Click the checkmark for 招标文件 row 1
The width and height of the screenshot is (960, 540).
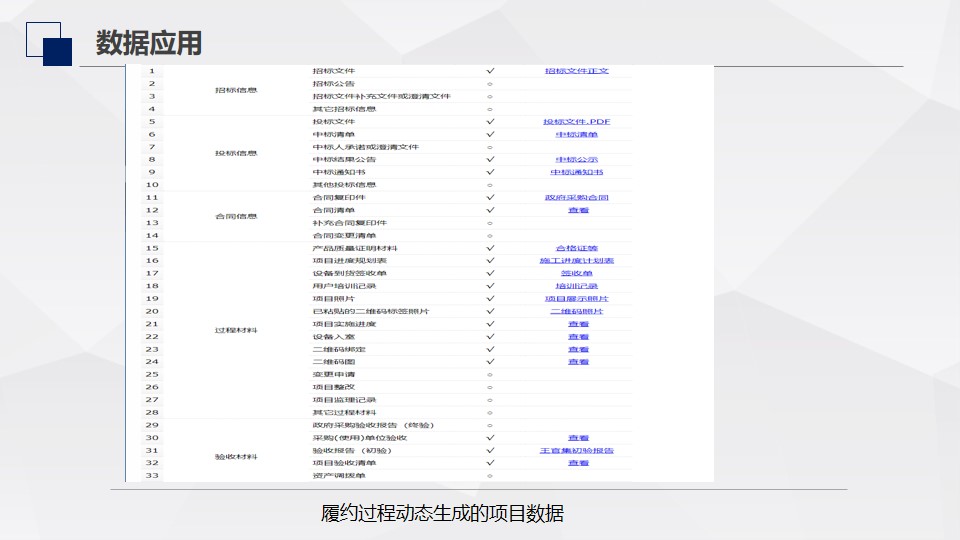[490, 71]
